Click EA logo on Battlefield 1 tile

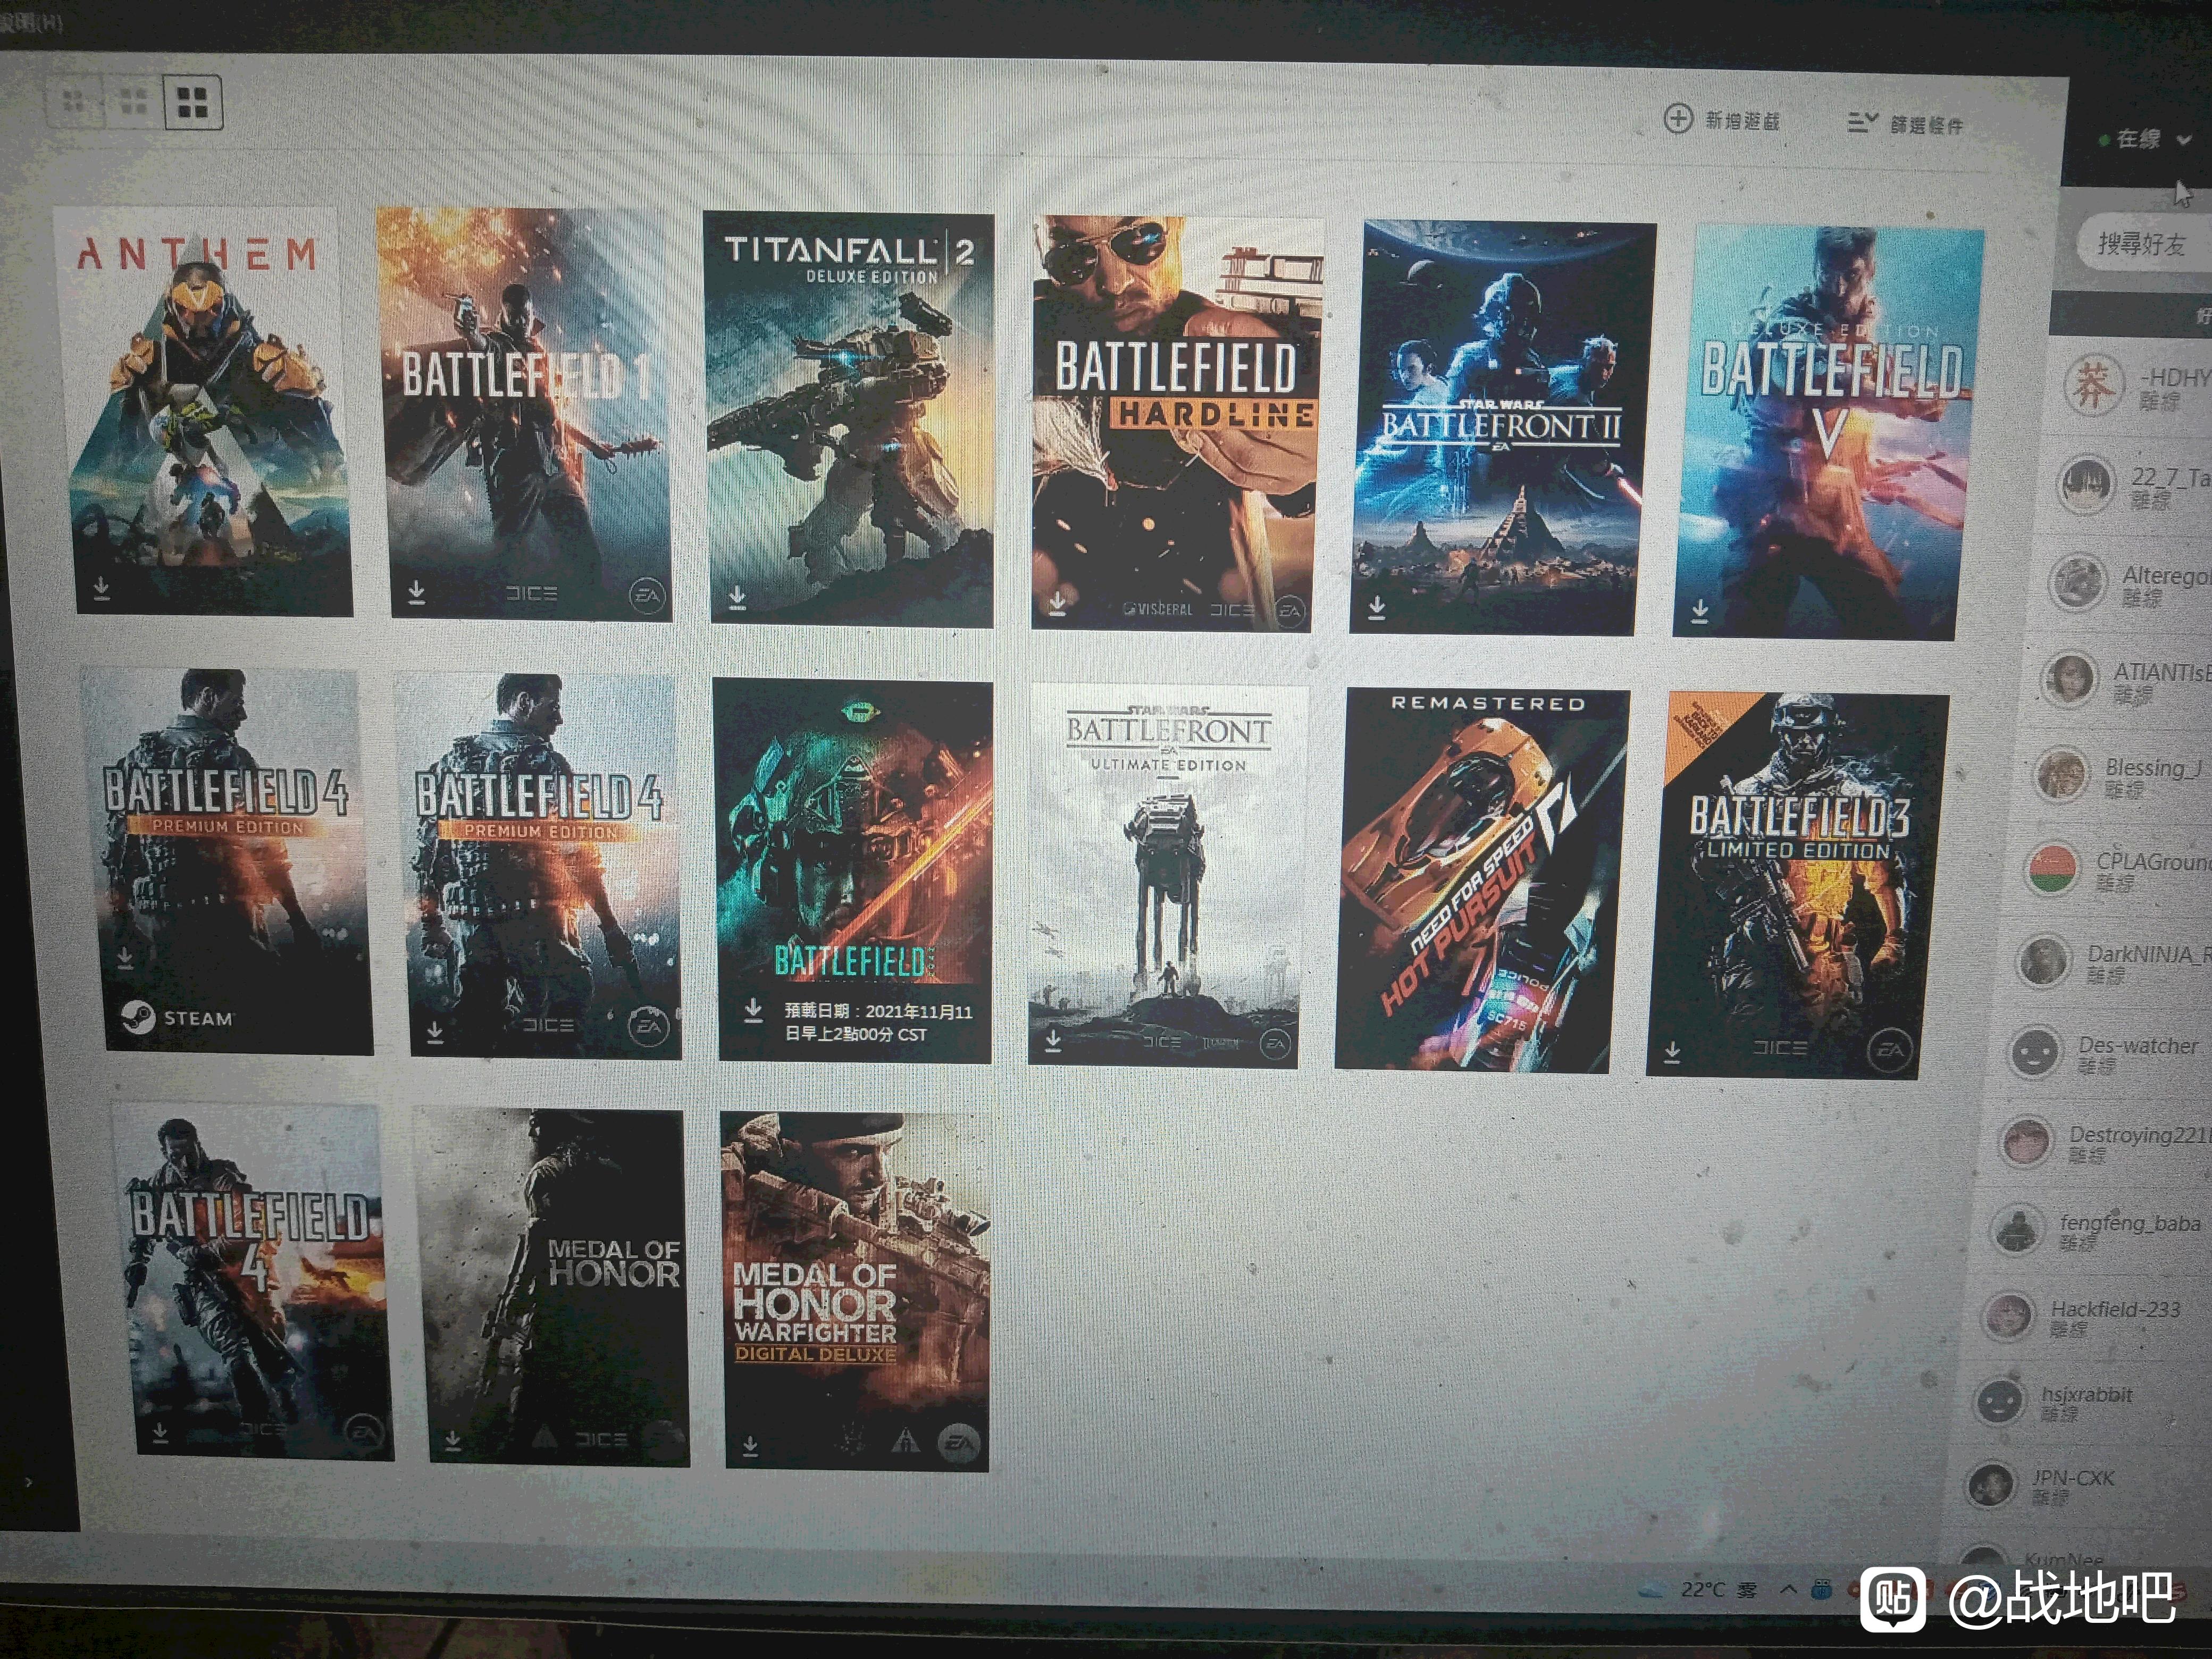pyautogui.click(x=647, y=596)
